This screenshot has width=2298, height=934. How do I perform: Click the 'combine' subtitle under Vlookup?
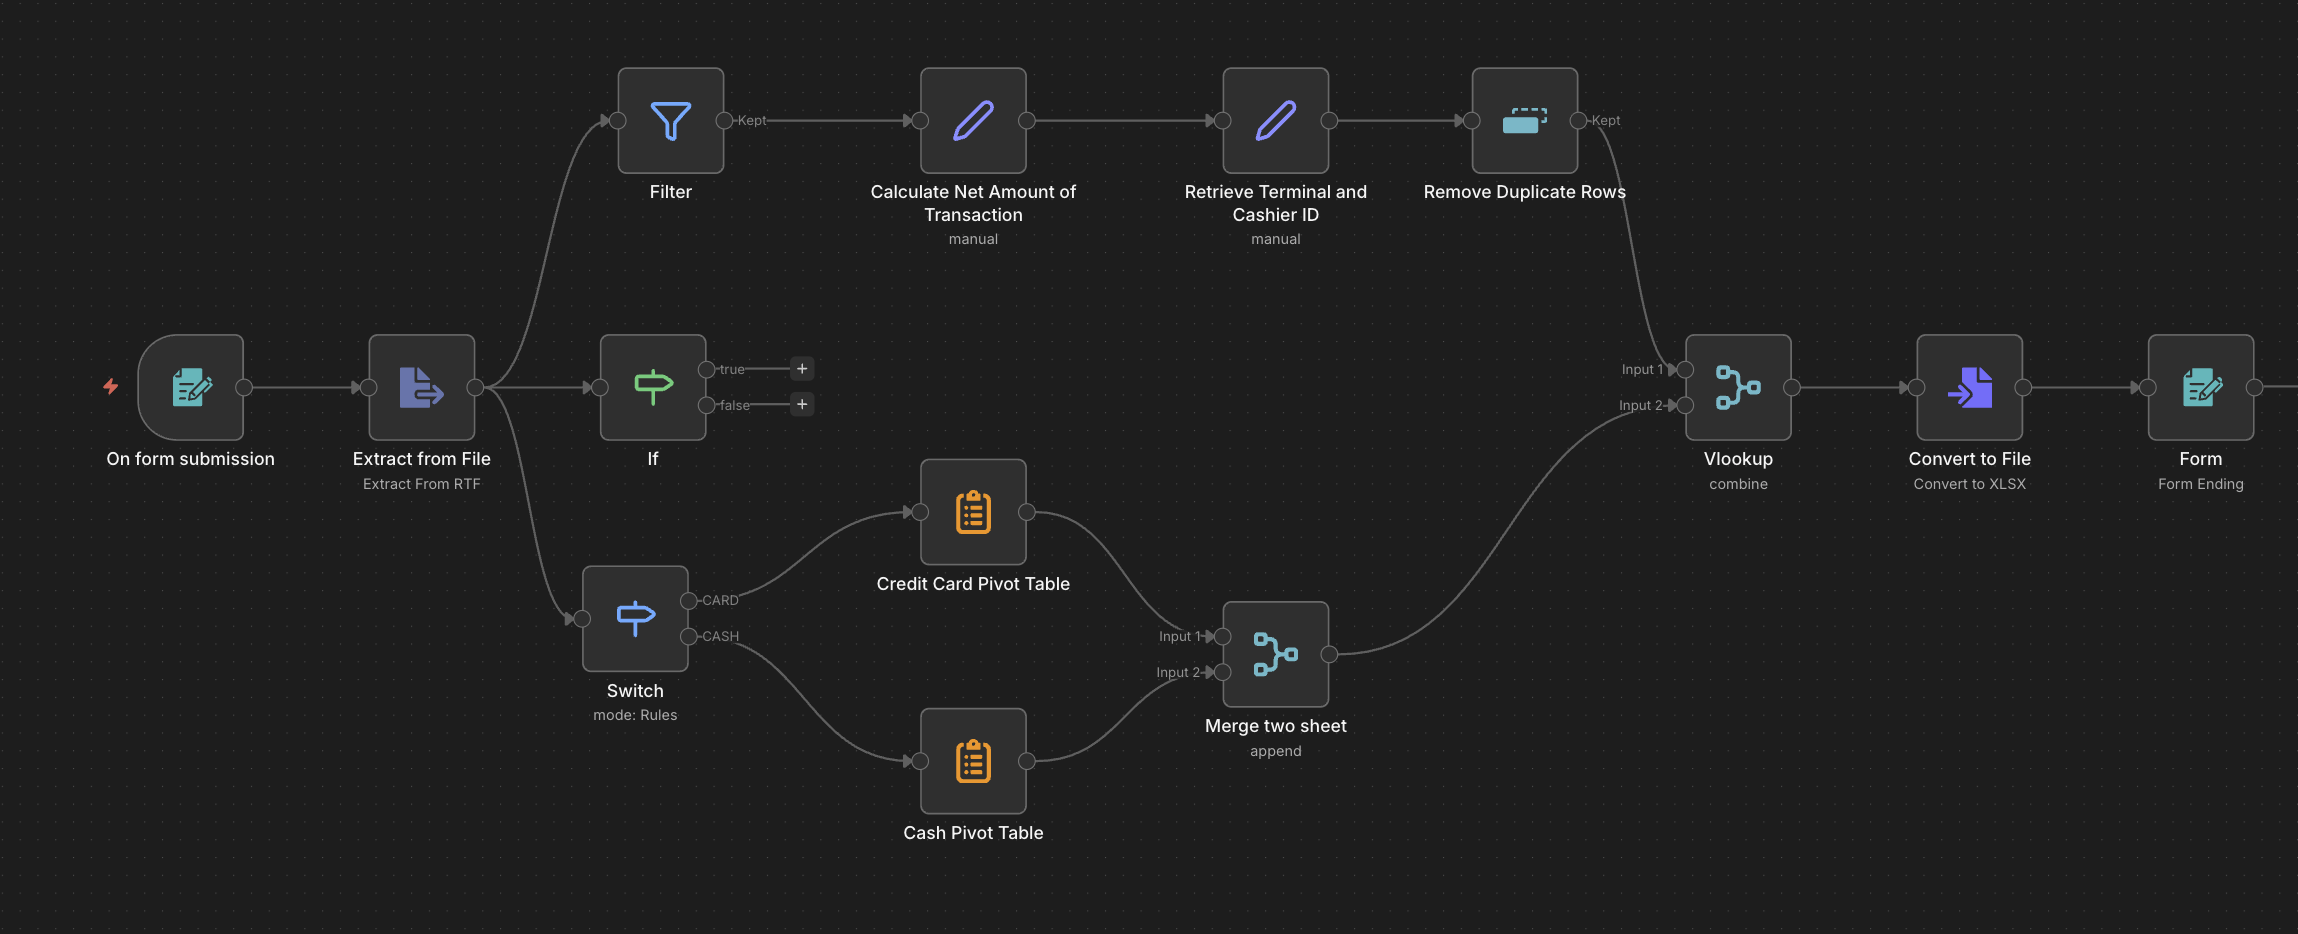click(x=1738, y=484)
